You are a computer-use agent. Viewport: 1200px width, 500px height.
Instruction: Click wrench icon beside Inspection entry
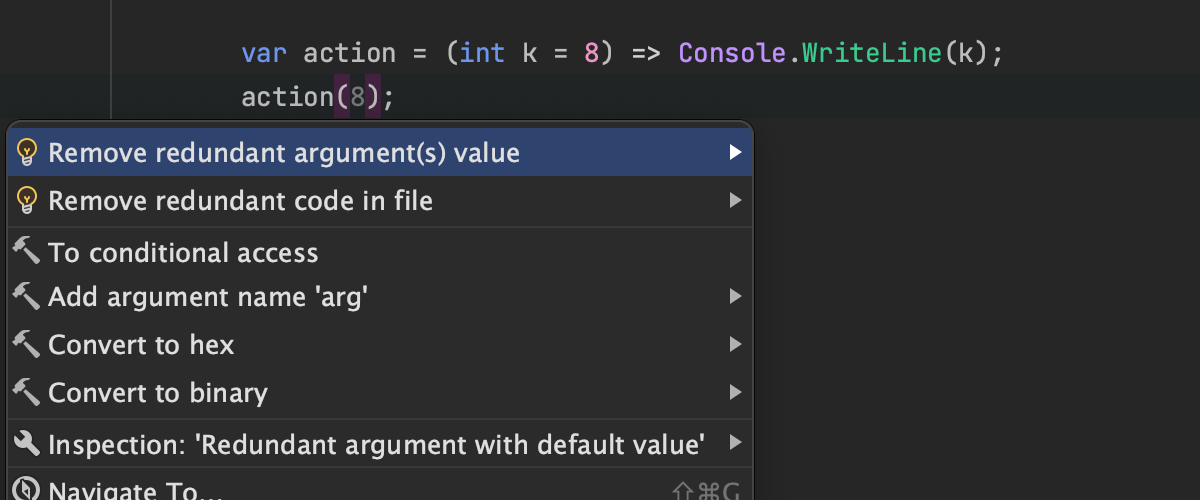click(x=27, y=443)
